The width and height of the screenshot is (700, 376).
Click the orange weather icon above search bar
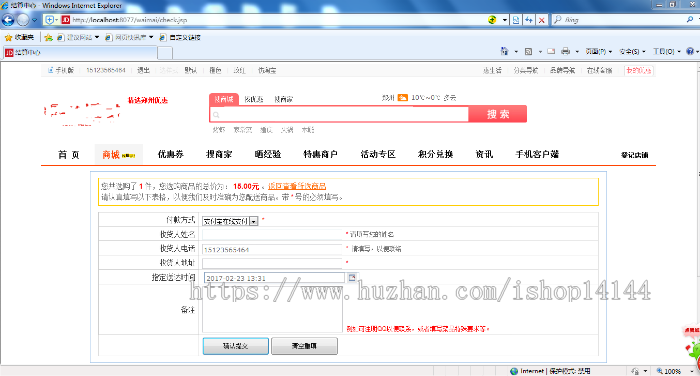(x=403, y=97)
